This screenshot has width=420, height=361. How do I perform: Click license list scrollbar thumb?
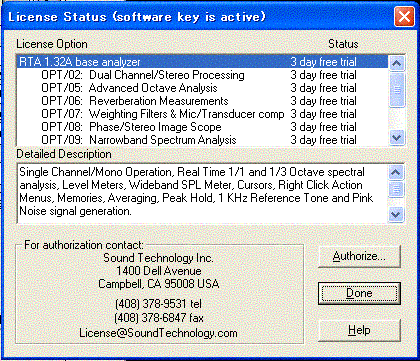pos(397,89)
